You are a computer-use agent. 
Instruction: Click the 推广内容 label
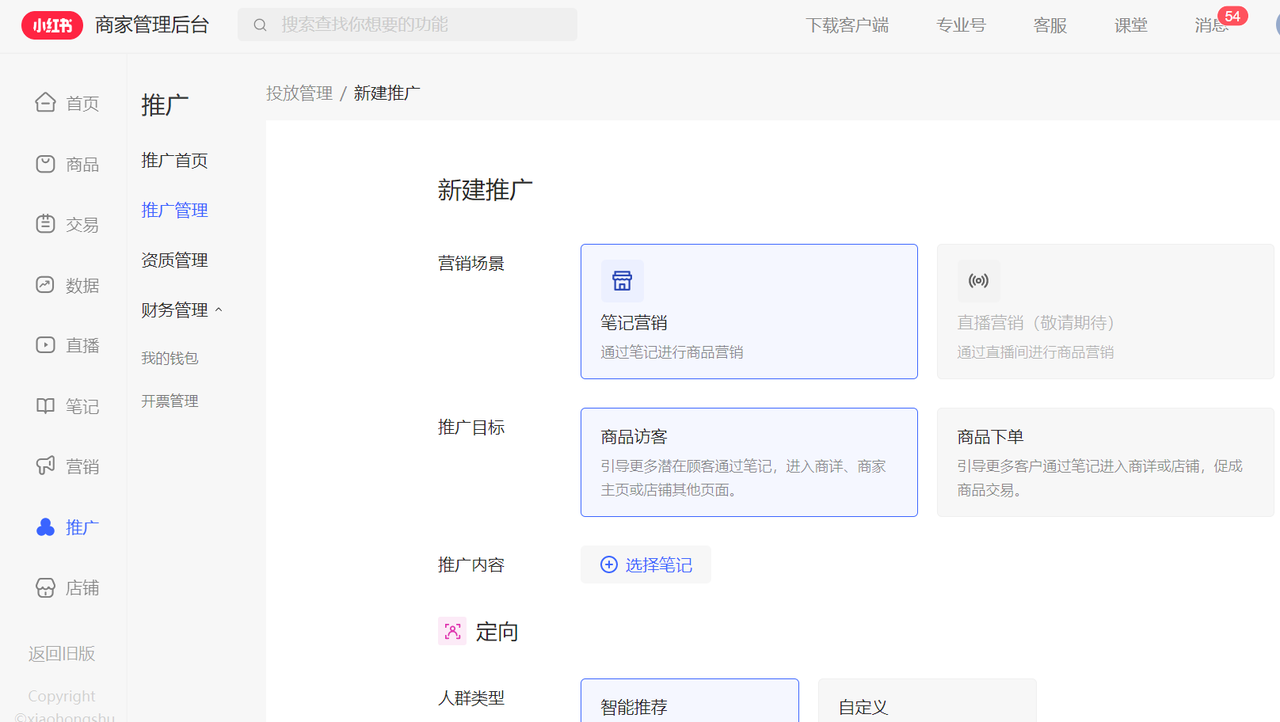(471, 565)
